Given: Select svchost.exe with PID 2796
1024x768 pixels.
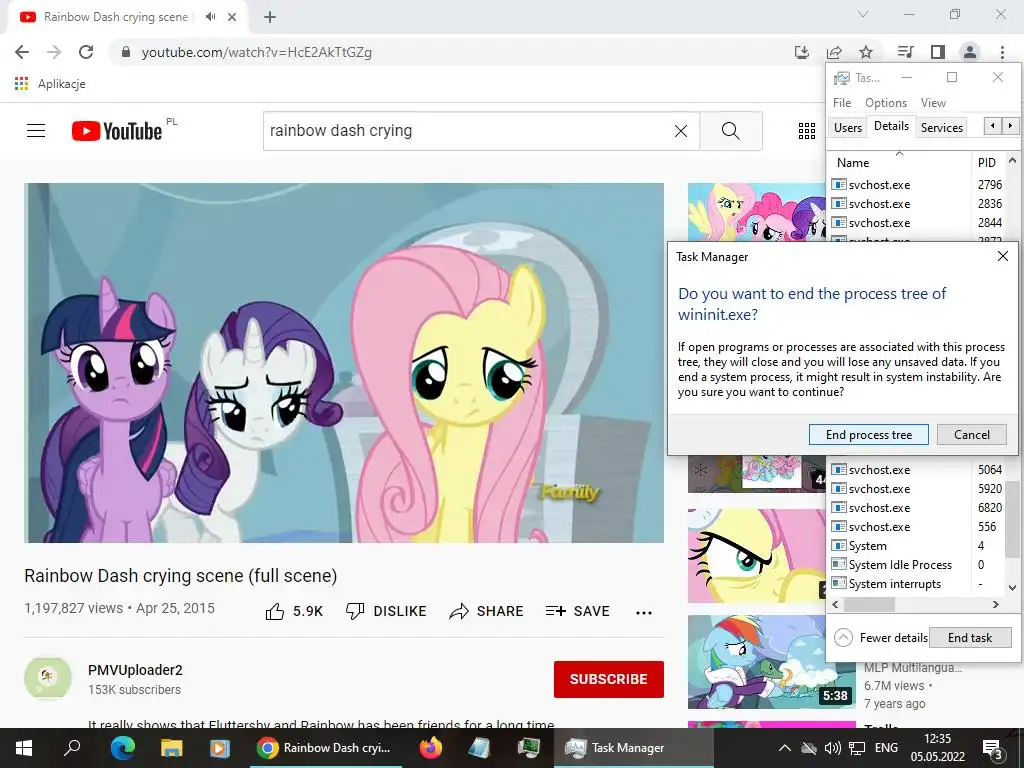Looking at the screenshot, I should point(916,185).
